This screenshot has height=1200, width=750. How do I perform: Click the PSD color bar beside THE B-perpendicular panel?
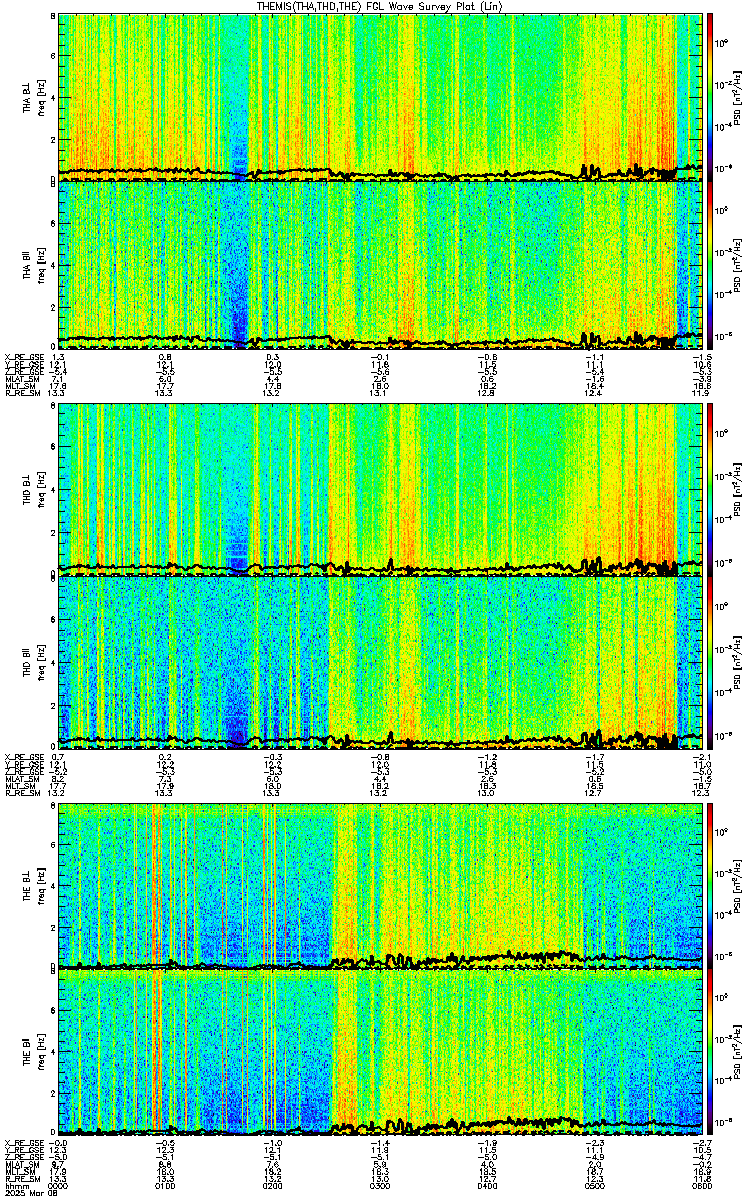click(x=710, y=885)
